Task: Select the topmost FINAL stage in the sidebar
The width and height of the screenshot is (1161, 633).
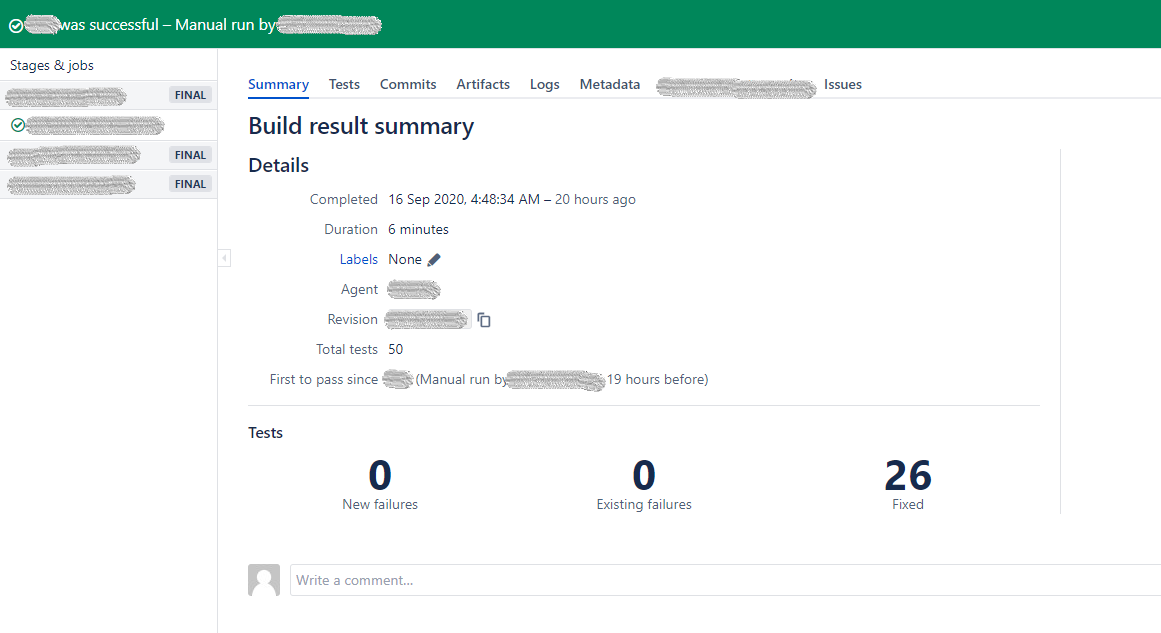Action: pos(108,96)
